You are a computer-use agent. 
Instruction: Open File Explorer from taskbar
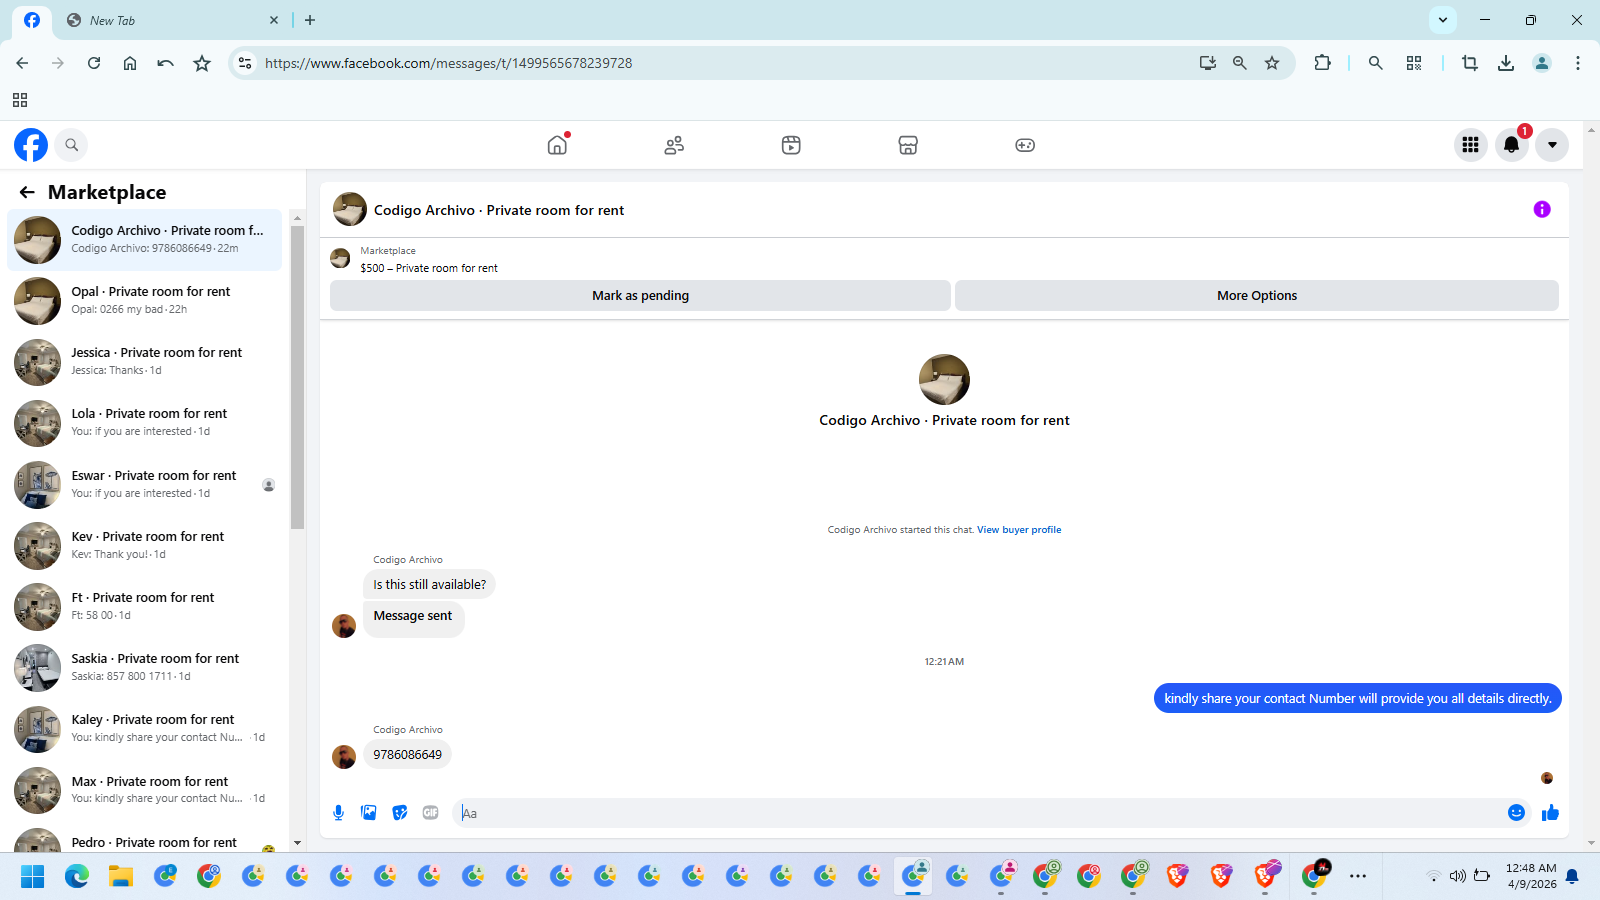(x=121, y=876)
